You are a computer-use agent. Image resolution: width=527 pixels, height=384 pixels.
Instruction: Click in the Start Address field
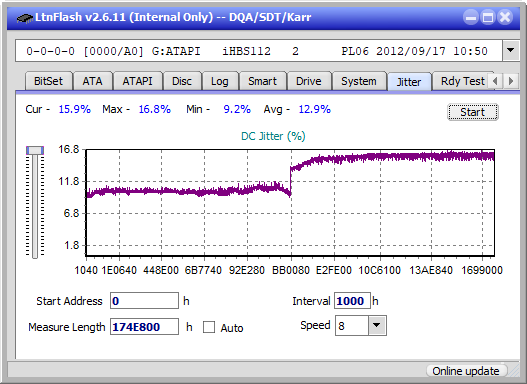(144, 301)
